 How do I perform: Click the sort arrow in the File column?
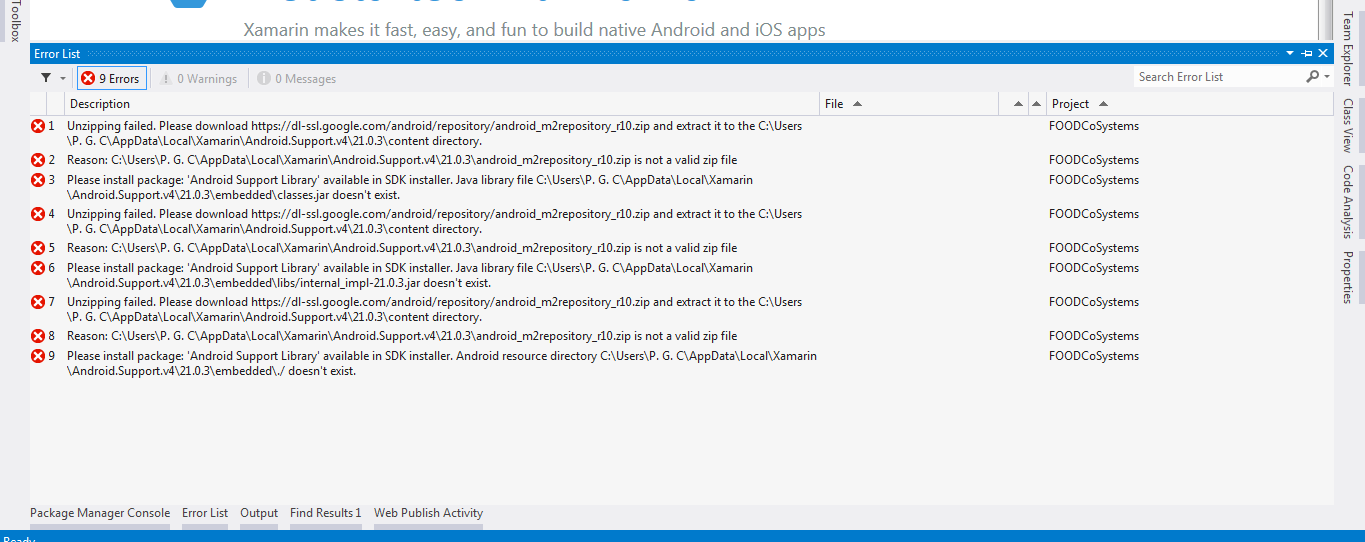[x=857, y=104]
